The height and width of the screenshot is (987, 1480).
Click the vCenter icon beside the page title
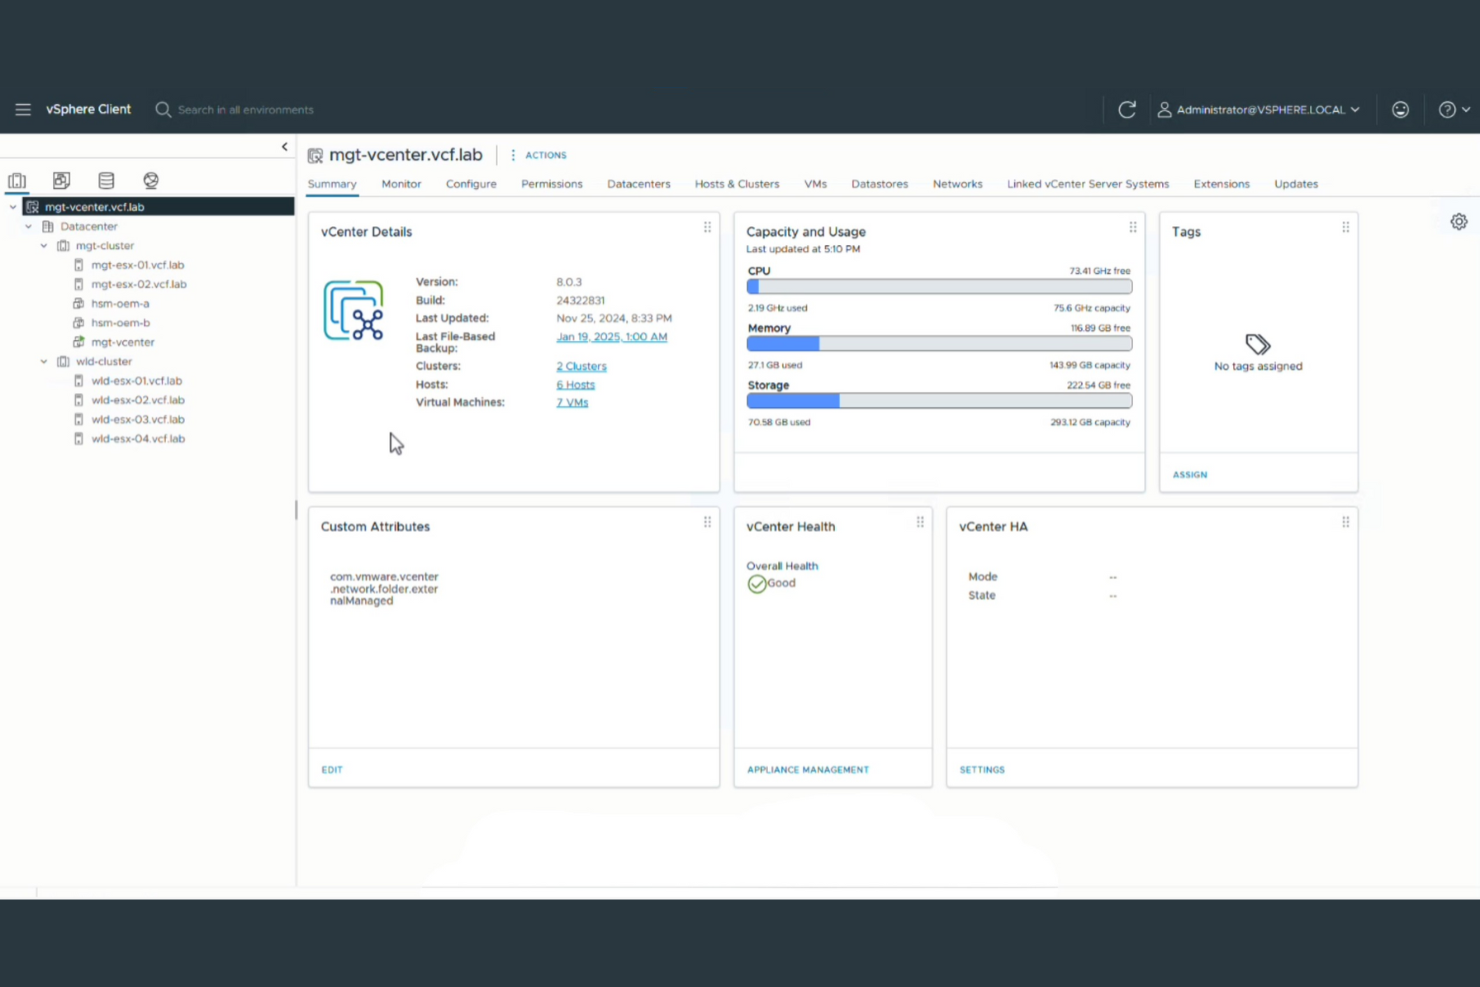315,155
